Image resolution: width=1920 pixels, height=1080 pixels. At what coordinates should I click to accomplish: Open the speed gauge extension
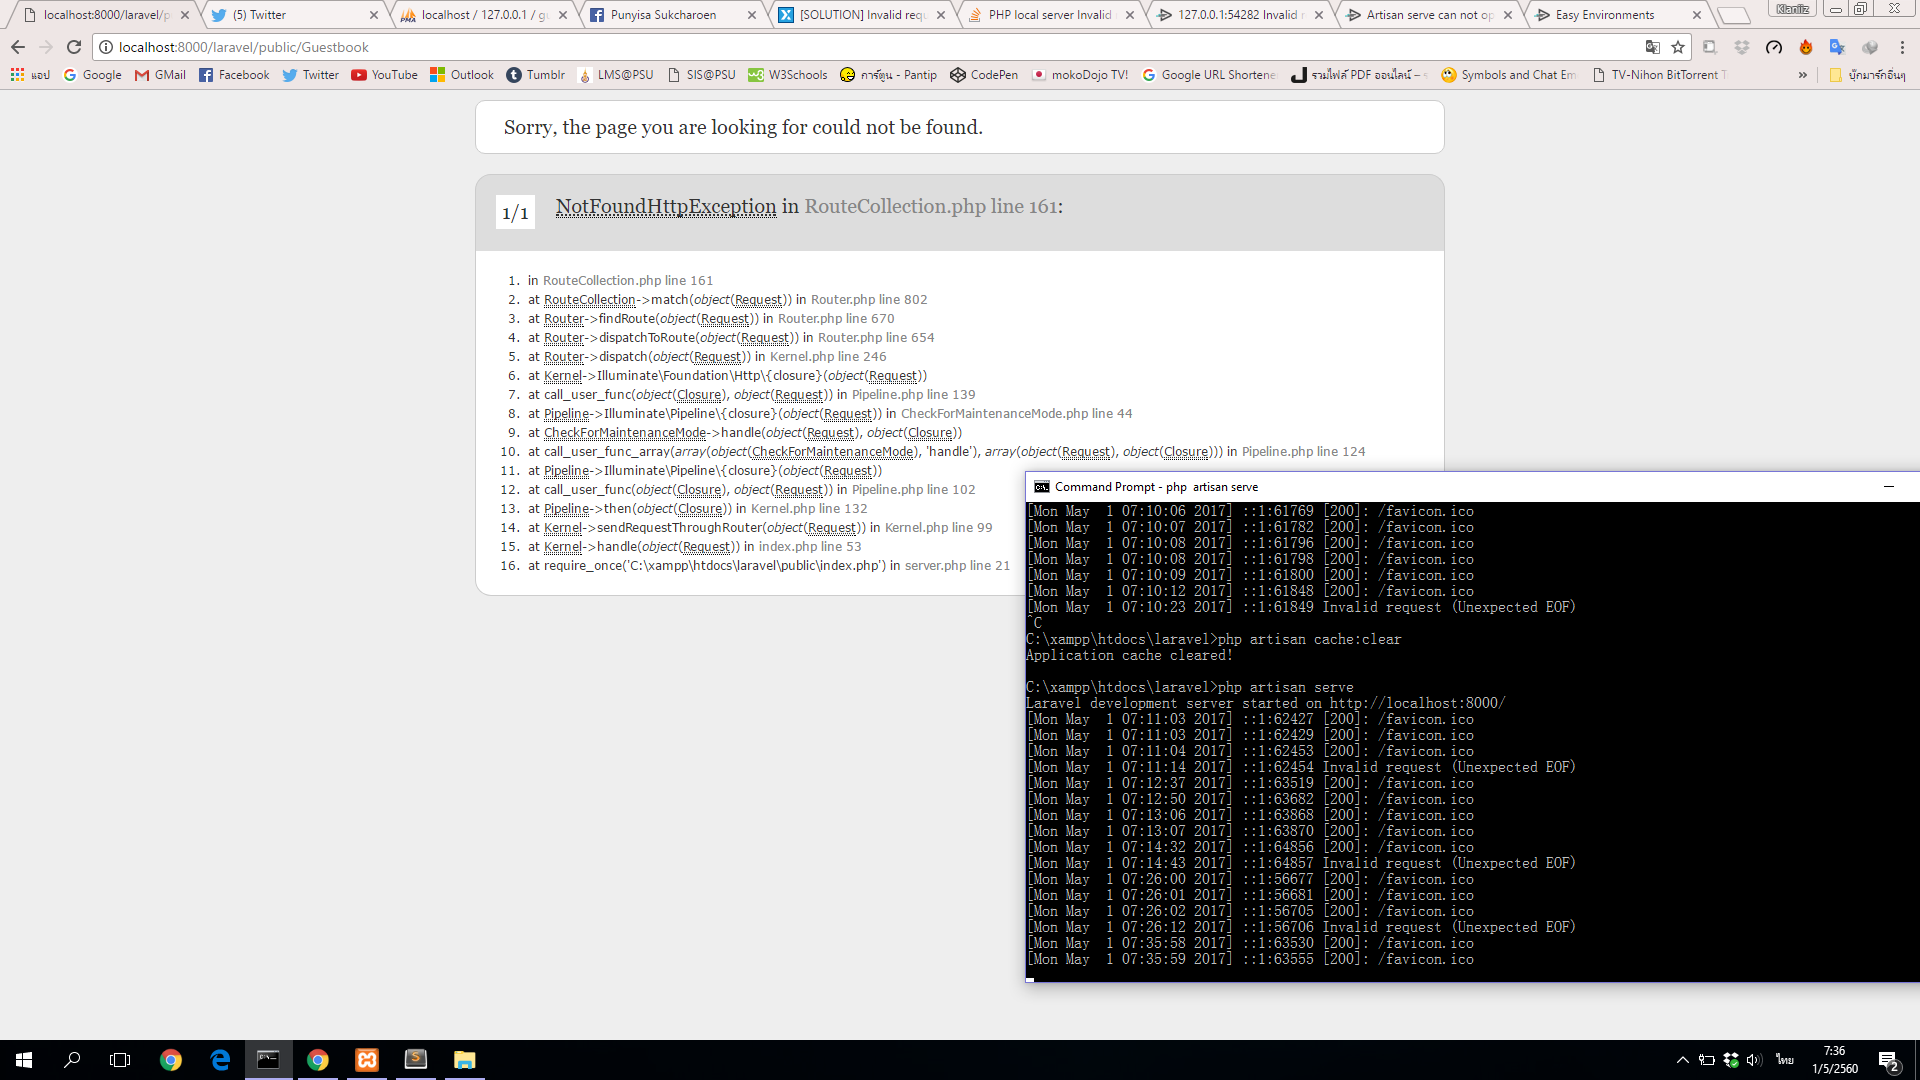coord(1774,47)
